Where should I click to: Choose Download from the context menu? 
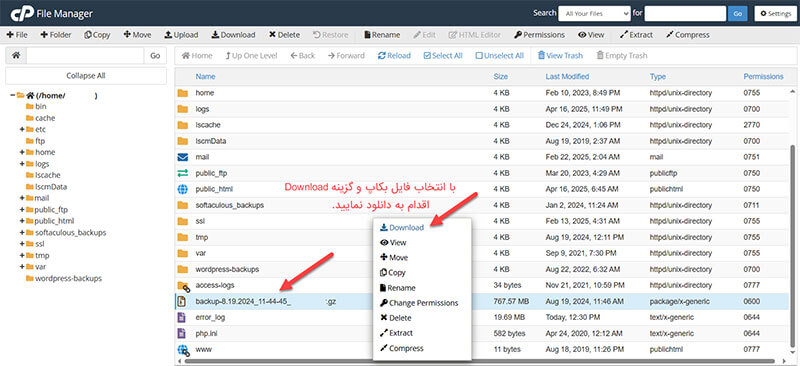(402, 228)
